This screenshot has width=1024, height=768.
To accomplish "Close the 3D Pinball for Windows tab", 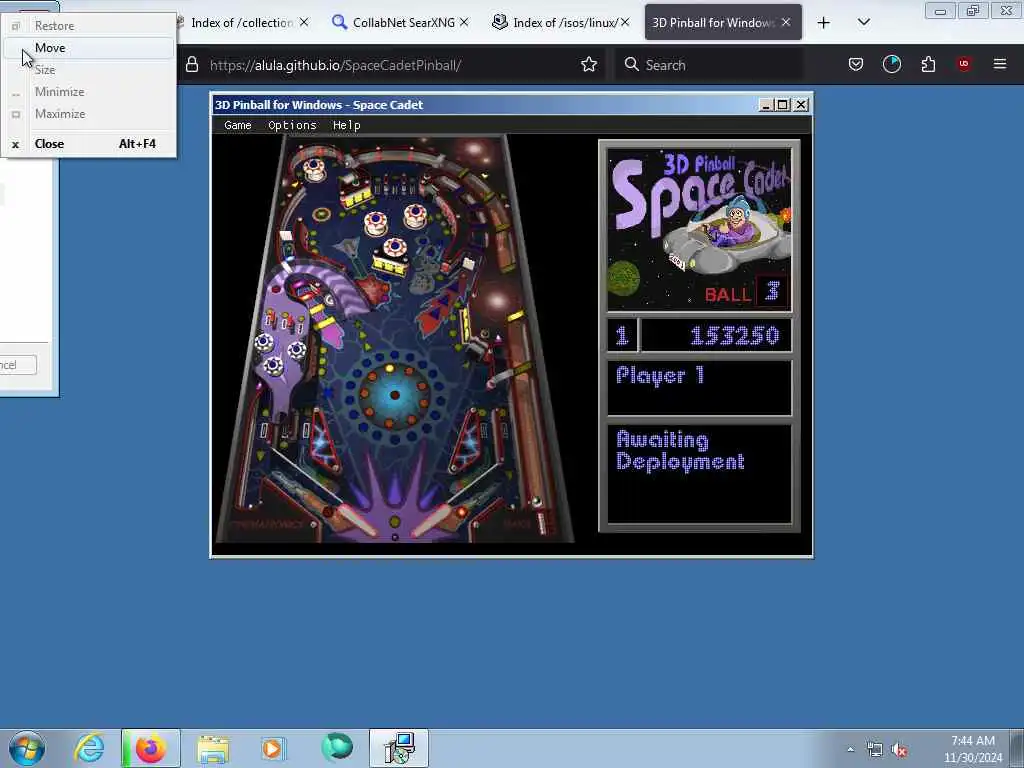I will point(786,22).
